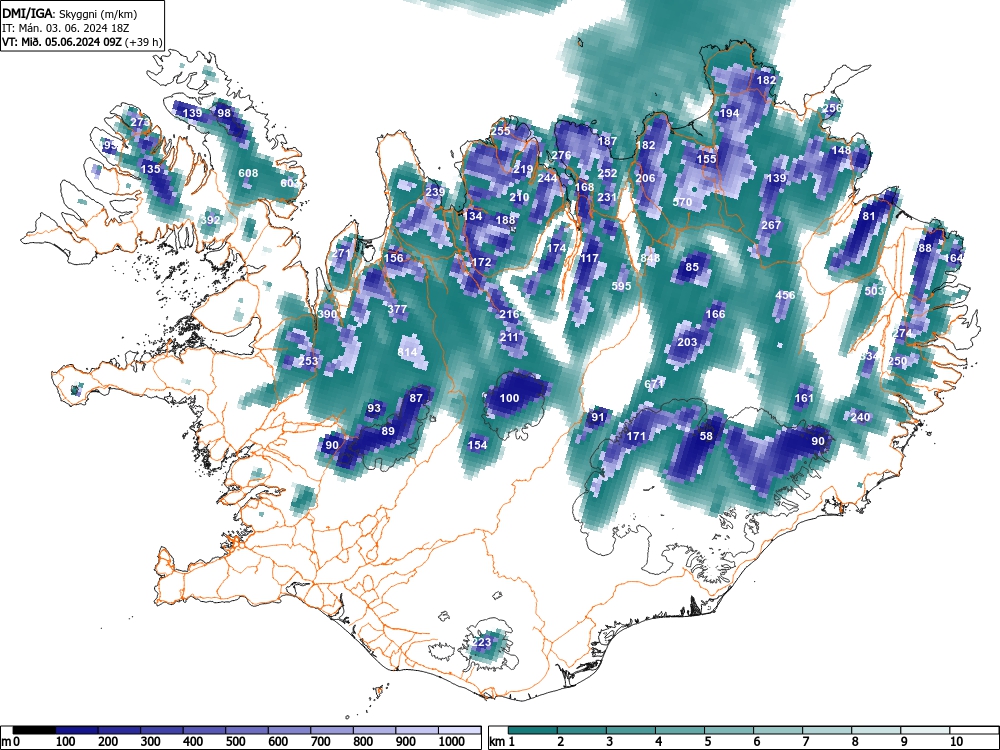
Task: Click the visibility value 206 on the map
Action: point(645,178)
